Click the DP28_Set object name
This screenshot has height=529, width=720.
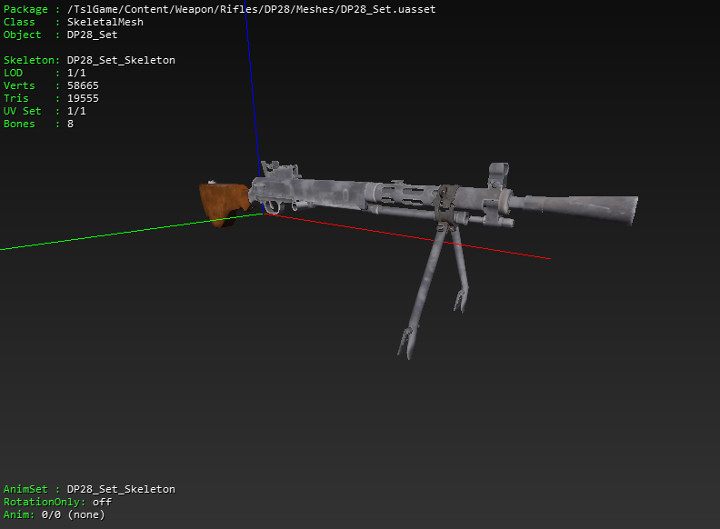point(92,35)
